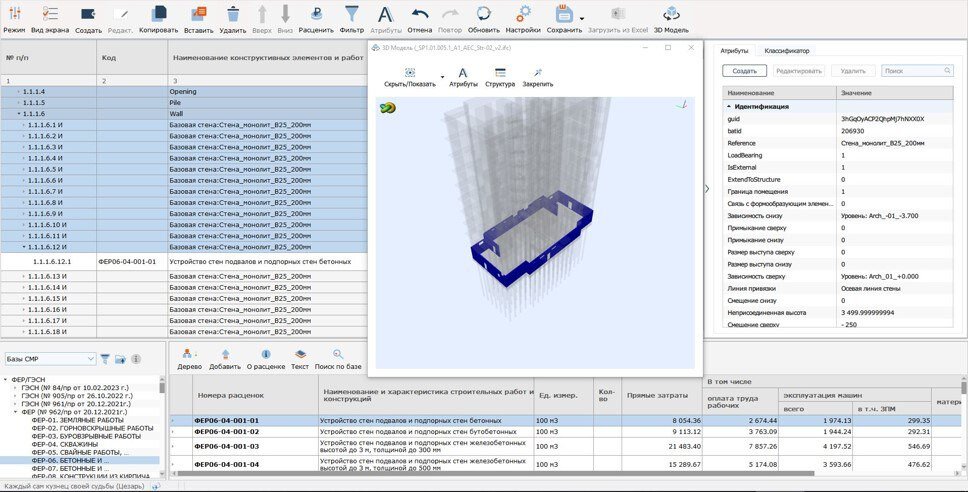This screenshot has width=968, height=492.
Task: Select the Атрибуты tab in right panel
Action: point(734,50)
